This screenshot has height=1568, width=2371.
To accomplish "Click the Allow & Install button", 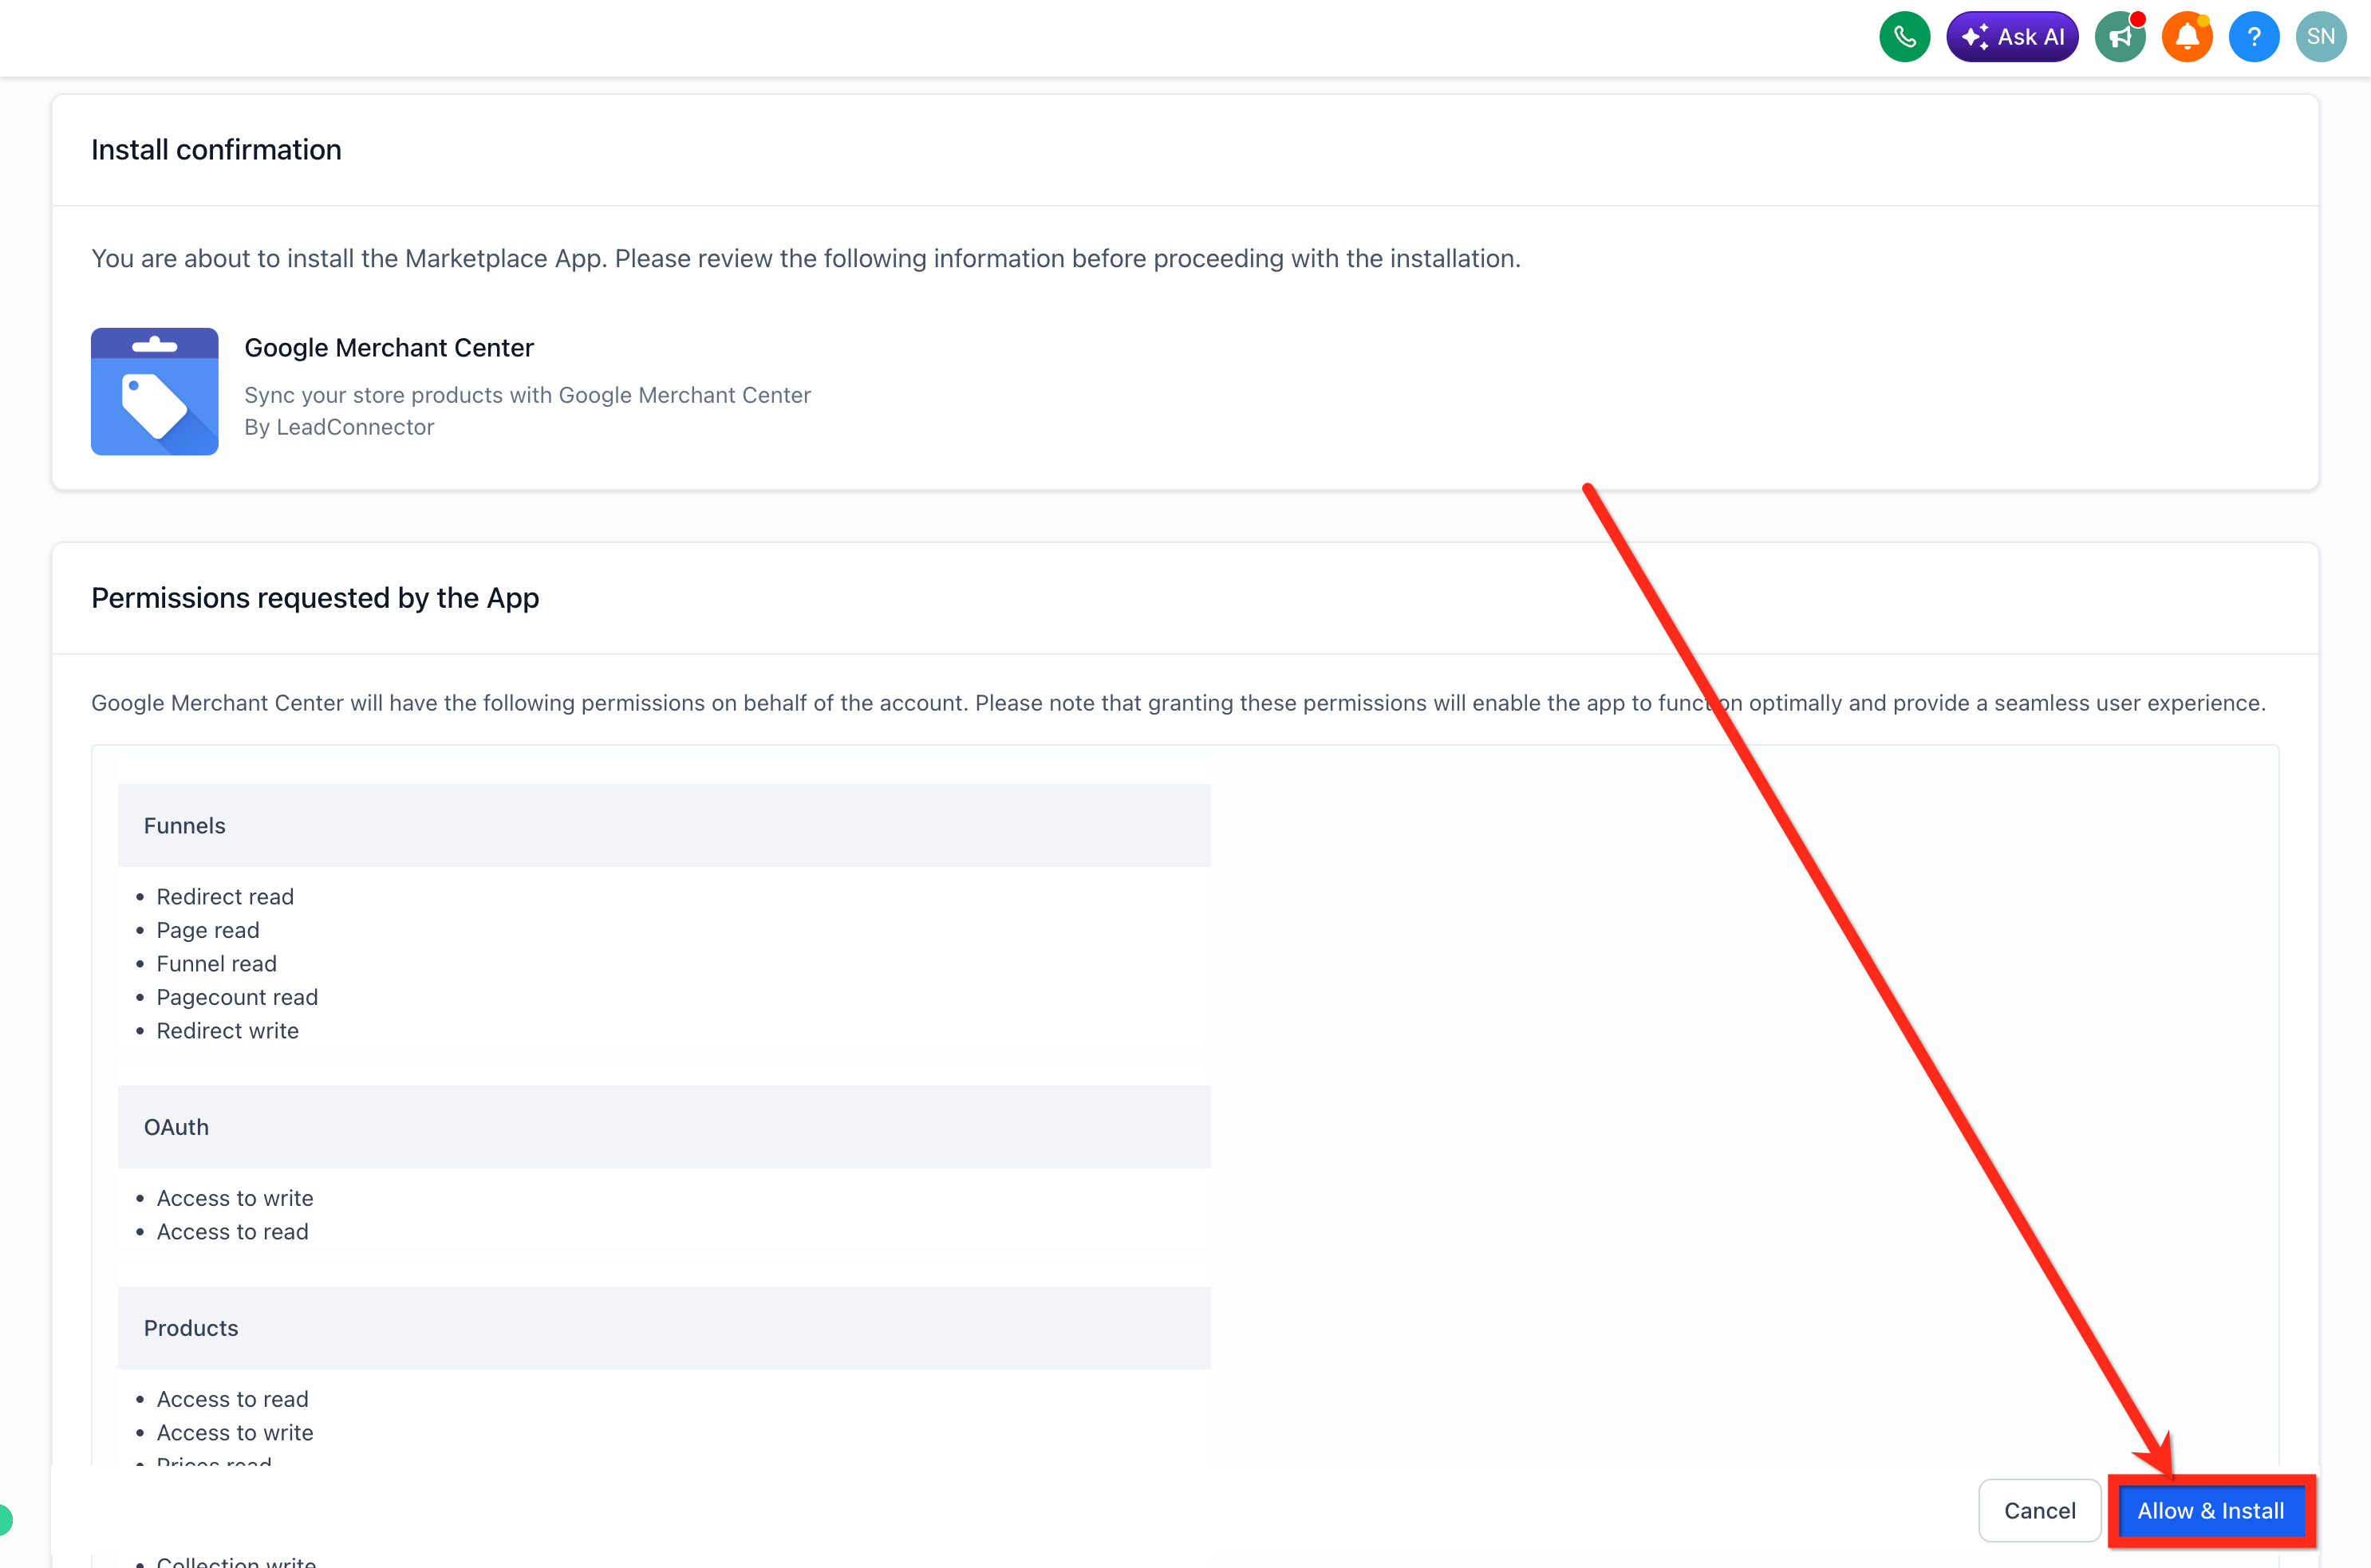I will pyautogui.click(x=2211, y=1510).
